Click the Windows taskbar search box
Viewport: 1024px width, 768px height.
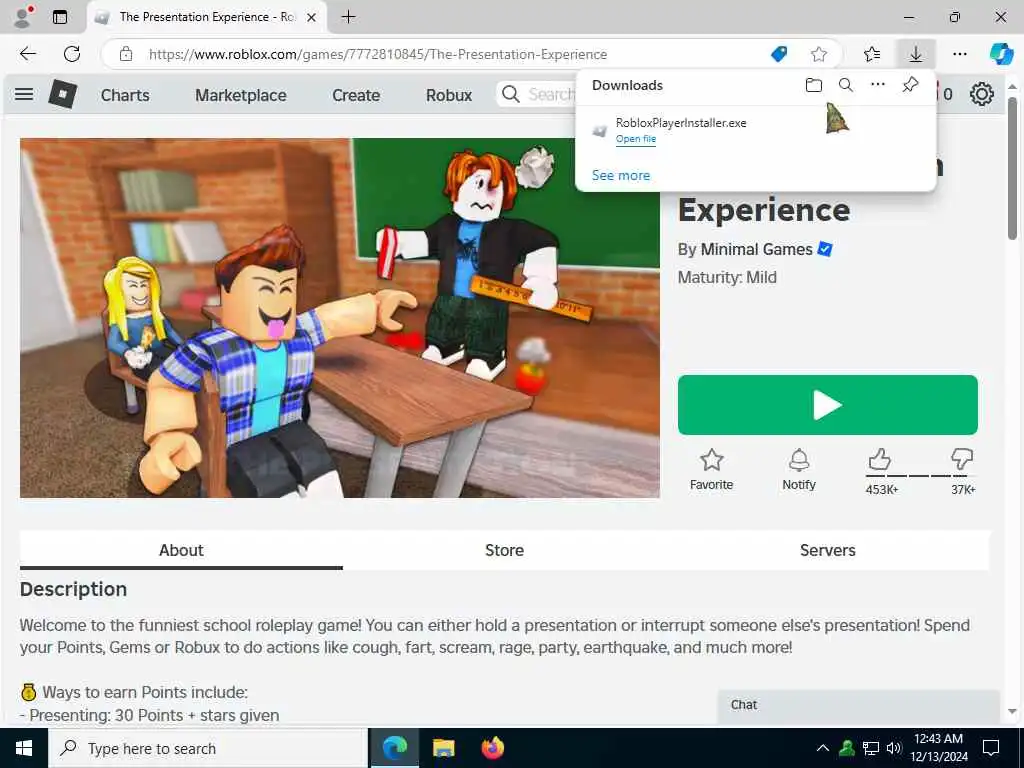[x=208, y=748]
